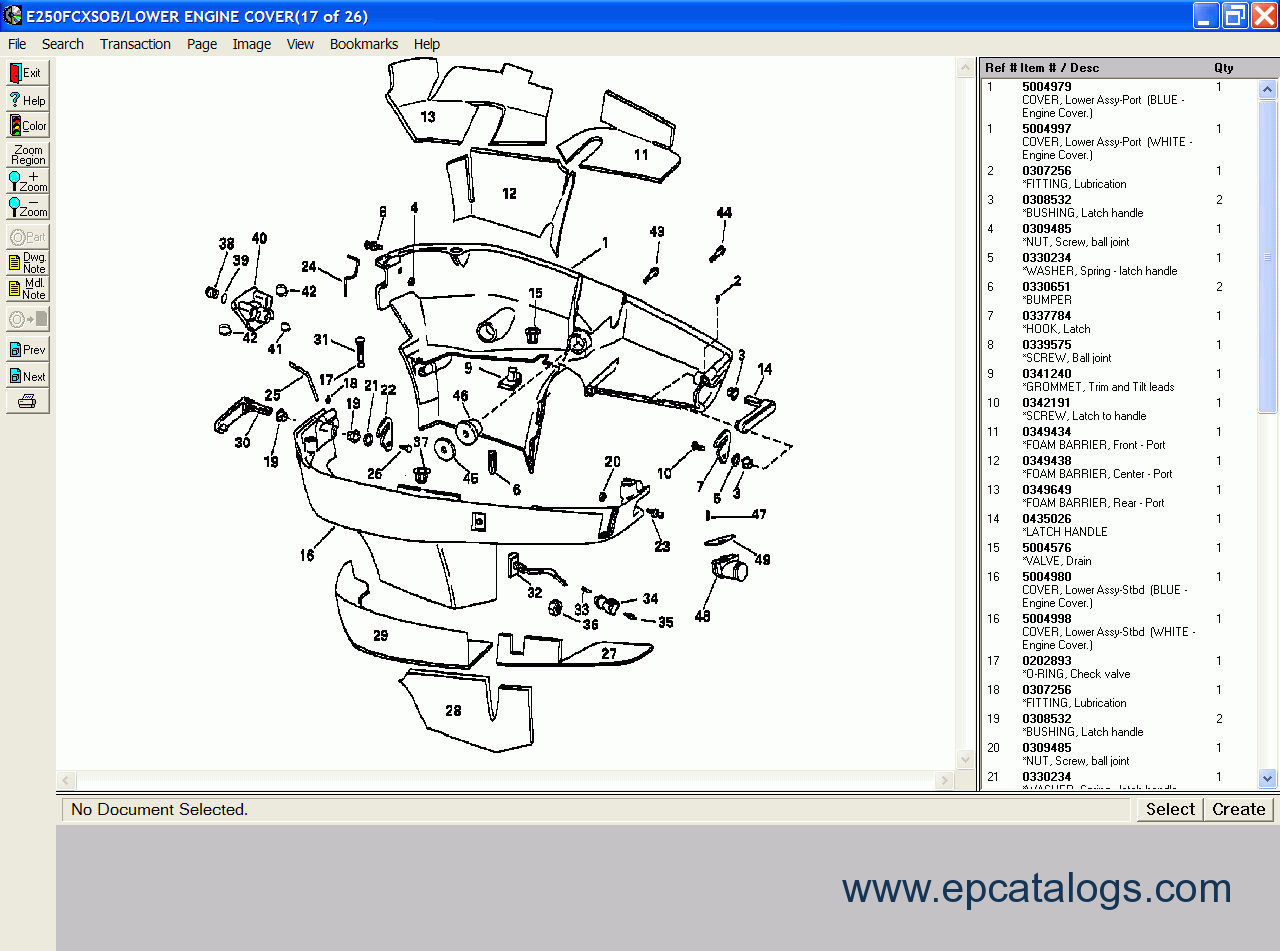Go to next page with Next
The height and width of the screenshot is (951, 1280).
27,376
